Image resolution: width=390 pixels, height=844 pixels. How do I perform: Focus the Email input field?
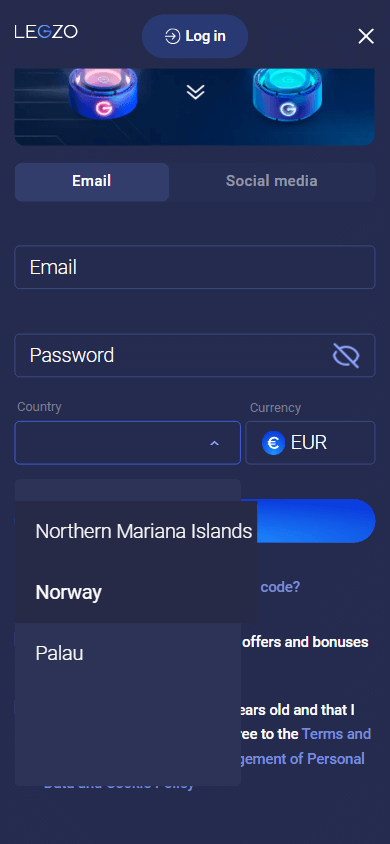tap(195, 267)
